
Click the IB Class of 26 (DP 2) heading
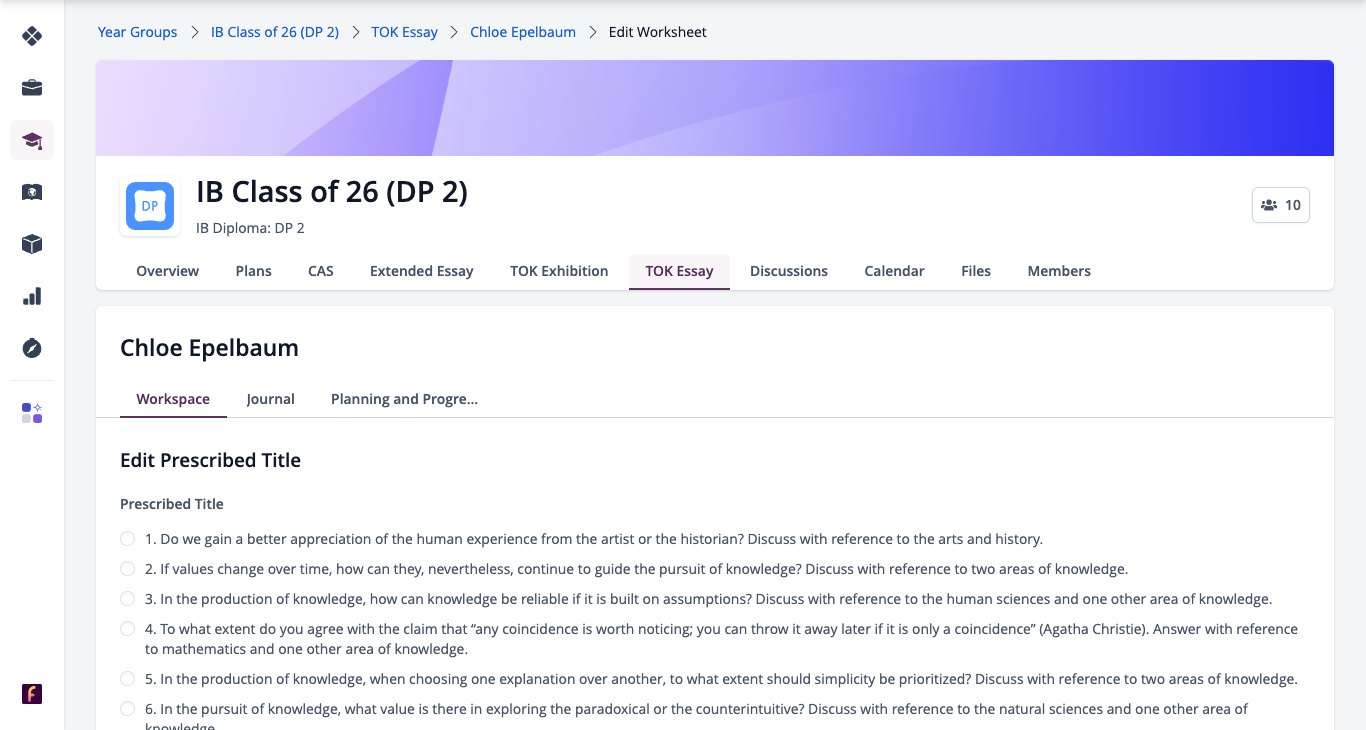pos(332,191)
